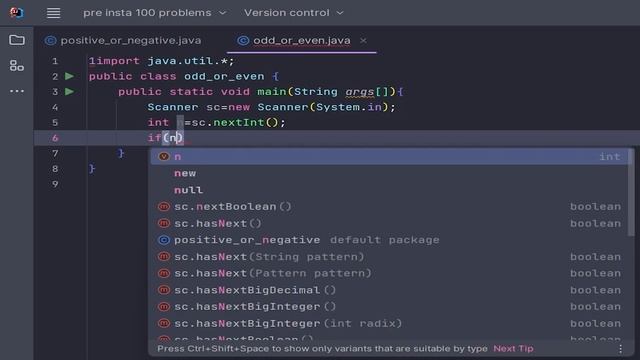Place cursor in import java.util line
The width and height of the screenshot is (640, 360).
[162, 61]
